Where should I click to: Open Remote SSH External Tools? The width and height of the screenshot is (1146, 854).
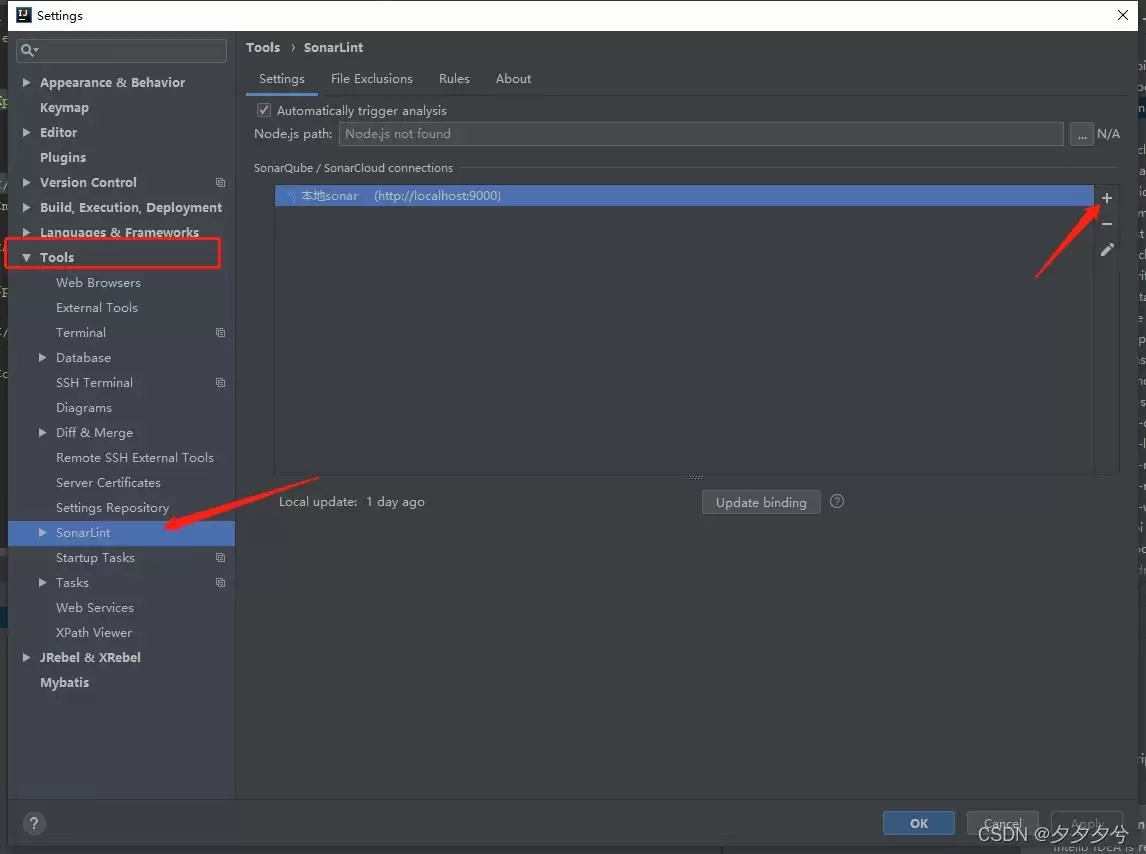[134, 458]
